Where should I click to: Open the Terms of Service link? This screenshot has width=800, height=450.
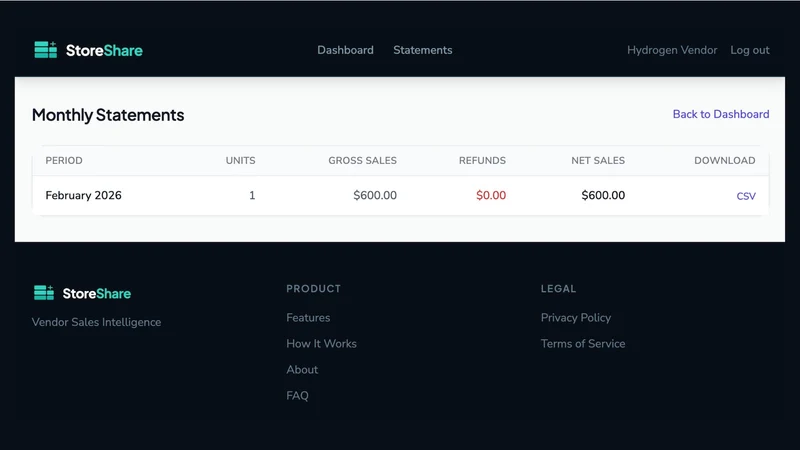583,343
